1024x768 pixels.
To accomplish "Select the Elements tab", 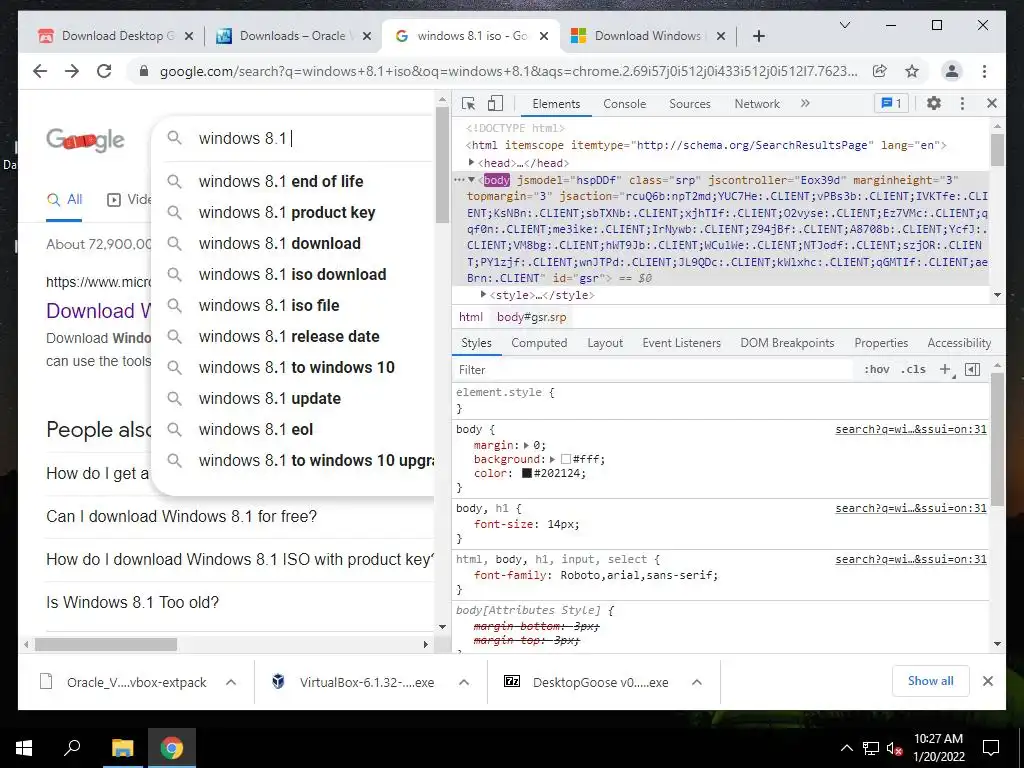I will [x=556, y=104].
